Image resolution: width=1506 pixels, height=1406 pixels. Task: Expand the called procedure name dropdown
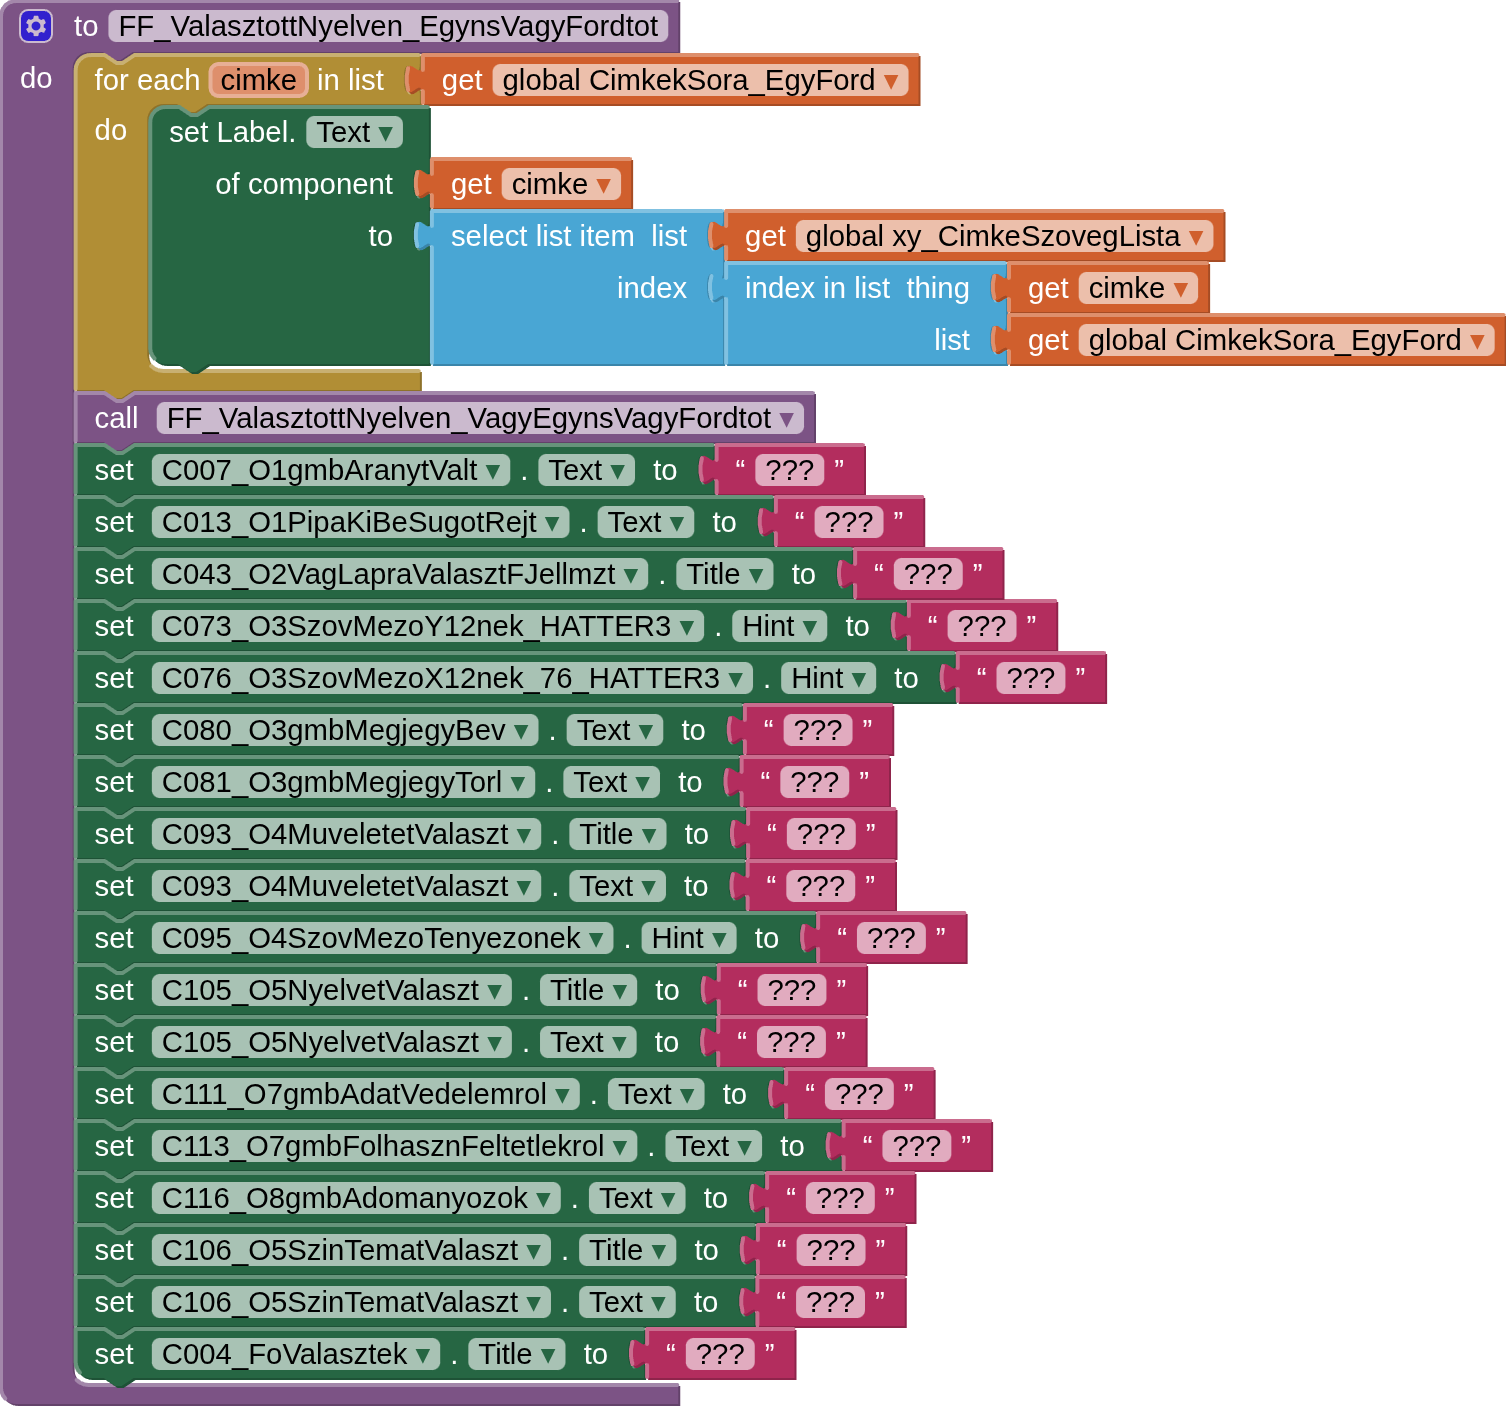[787, 419]
